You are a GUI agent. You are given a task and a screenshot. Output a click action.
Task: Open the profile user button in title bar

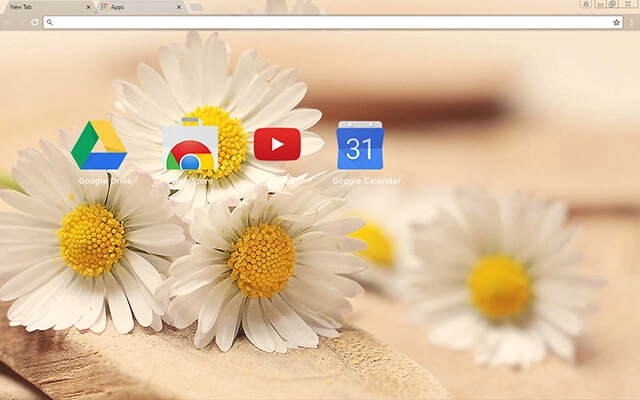coord(586,4)
